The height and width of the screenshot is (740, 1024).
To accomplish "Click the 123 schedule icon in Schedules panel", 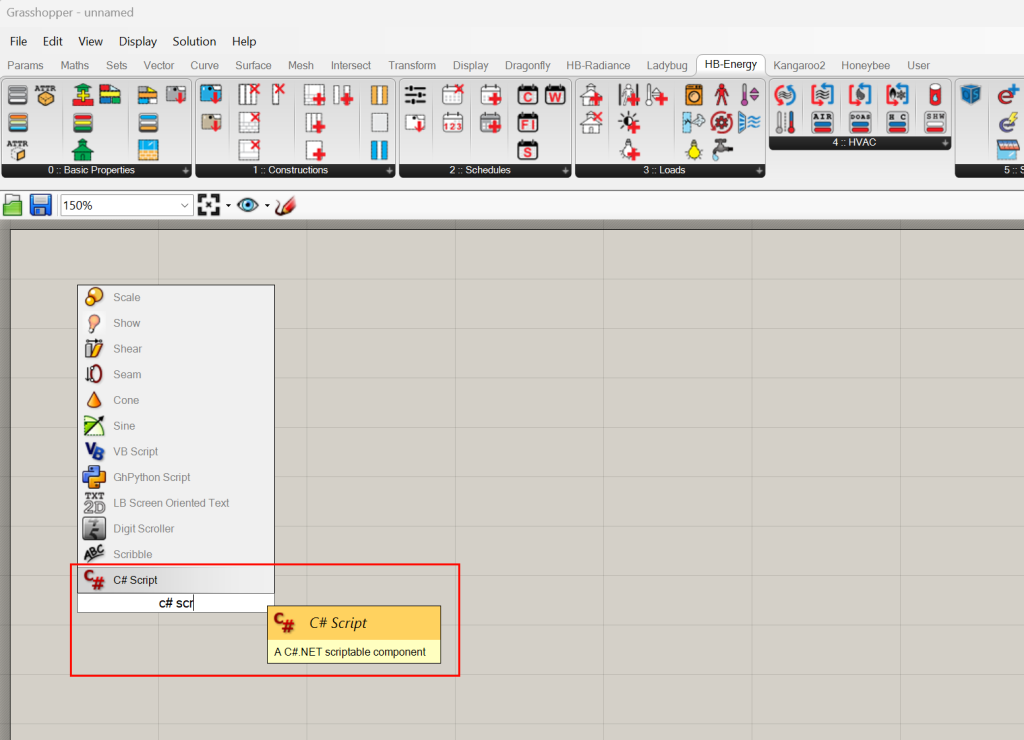I will tap(454, 124).
